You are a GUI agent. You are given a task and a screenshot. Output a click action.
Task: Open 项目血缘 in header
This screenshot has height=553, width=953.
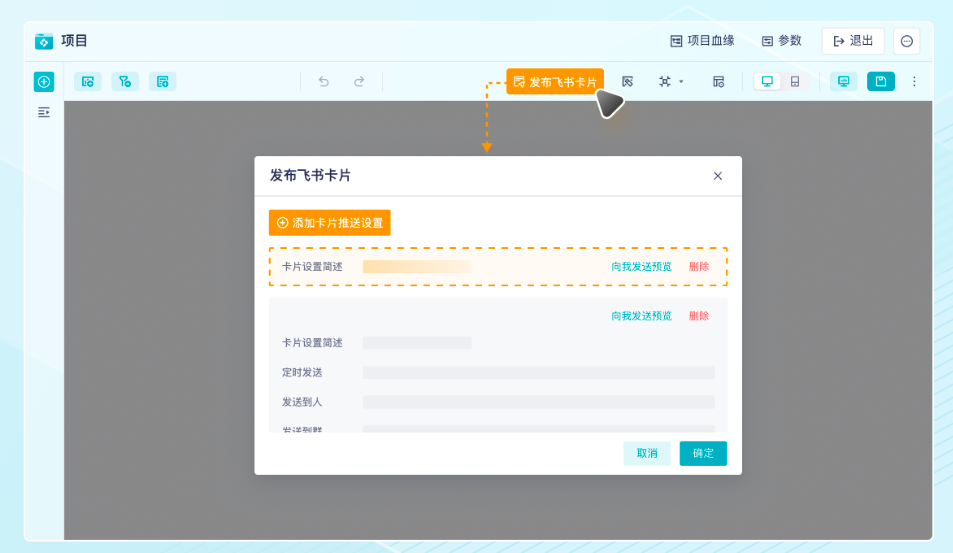point(703,41)
